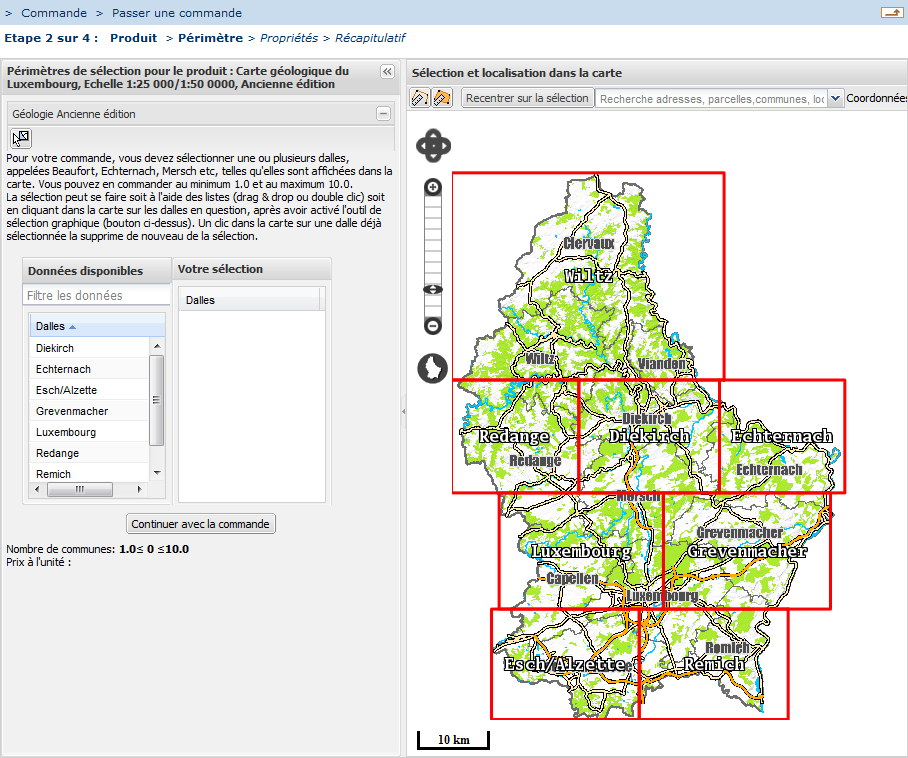
Task: Collapse the left panel with double-chevron
Action: (x=387, y=72)
